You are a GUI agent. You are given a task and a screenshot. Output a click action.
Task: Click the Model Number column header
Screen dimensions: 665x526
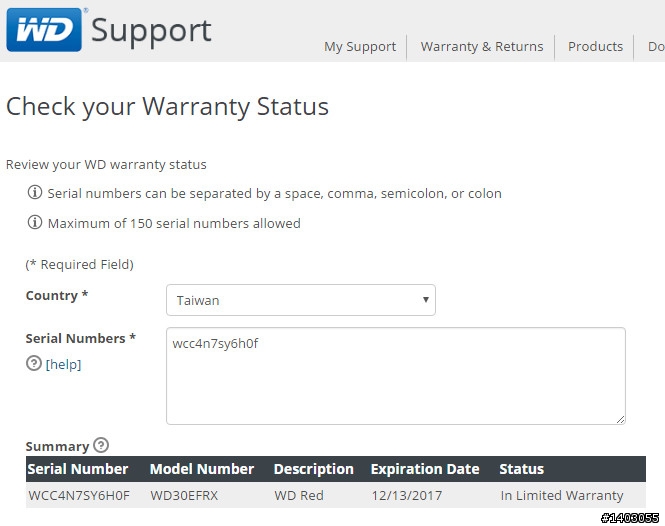click(202, 469)
